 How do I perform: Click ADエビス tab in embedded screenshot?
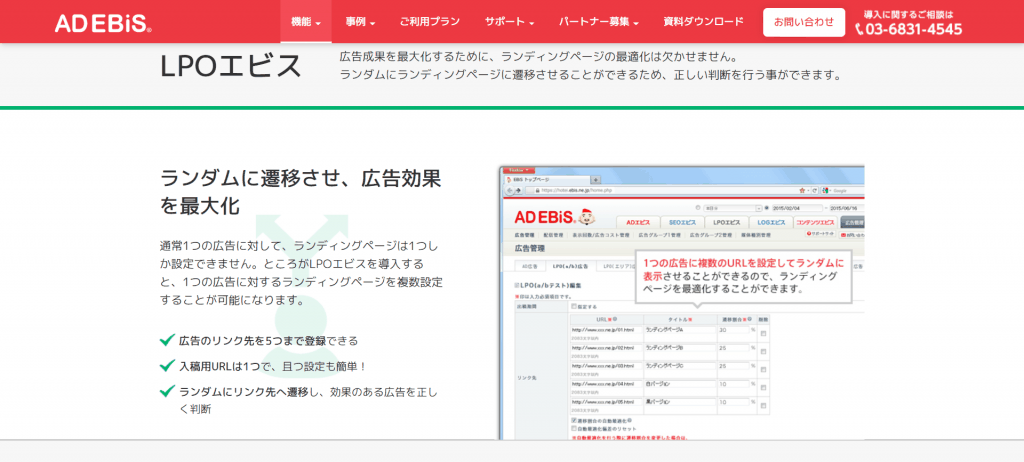click(x=637, y=222)
